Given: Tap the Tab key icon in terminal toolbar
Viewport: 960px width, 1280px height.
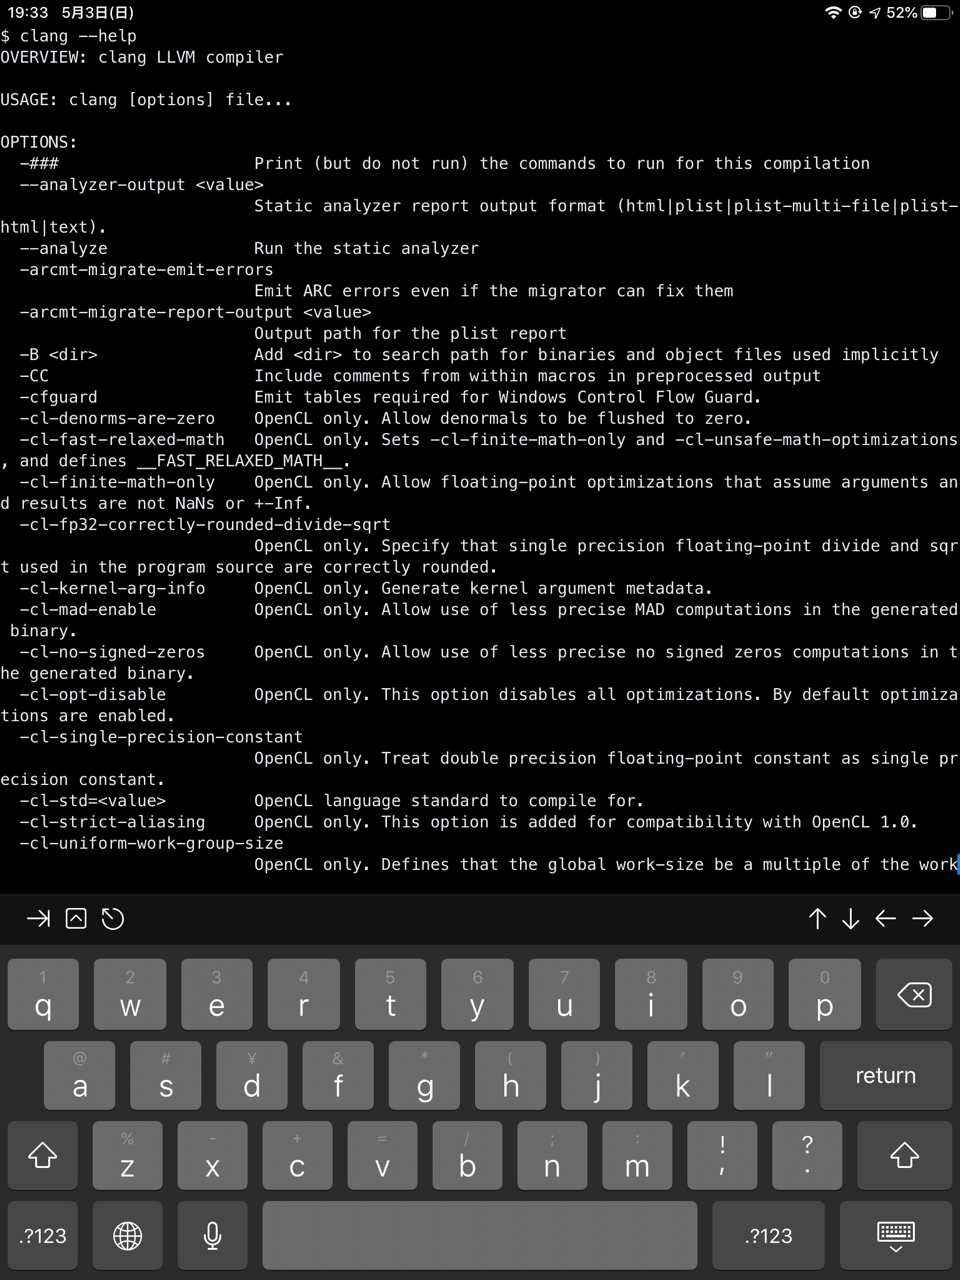Looking at the screenshot, I should (38, 918).
